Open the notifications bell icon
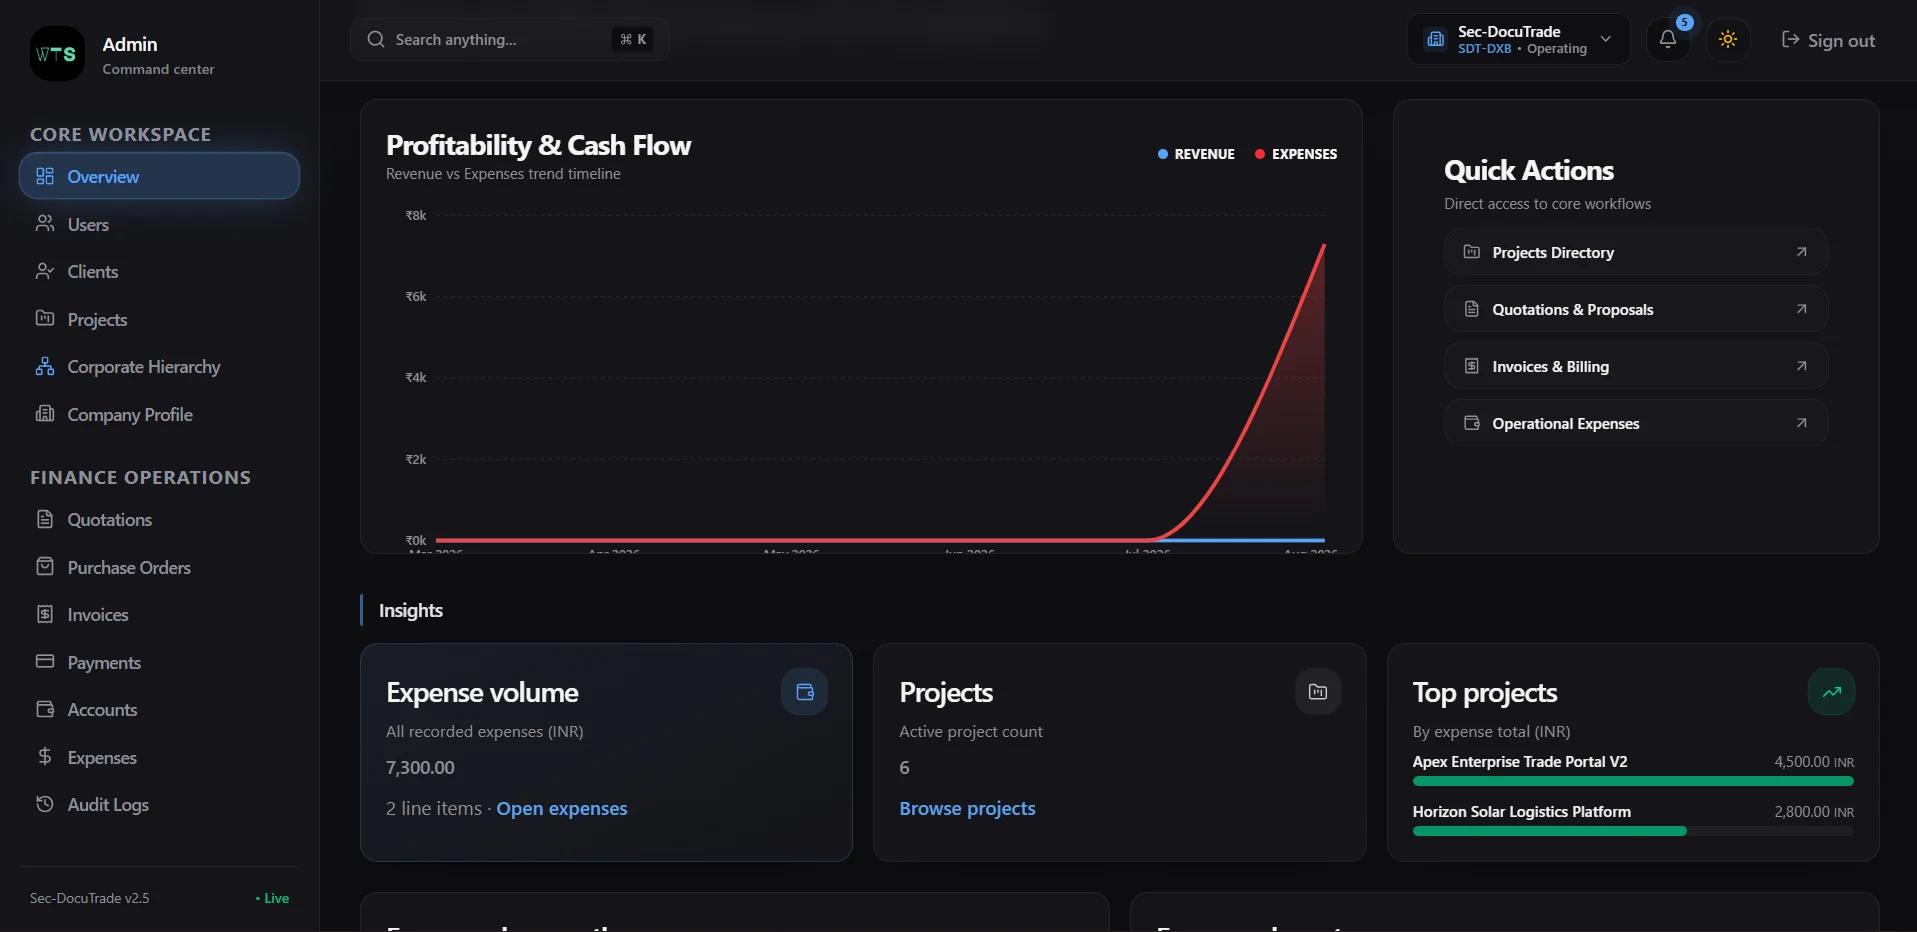This screenshot has width=1917, height=932. tap(1667, 40)
